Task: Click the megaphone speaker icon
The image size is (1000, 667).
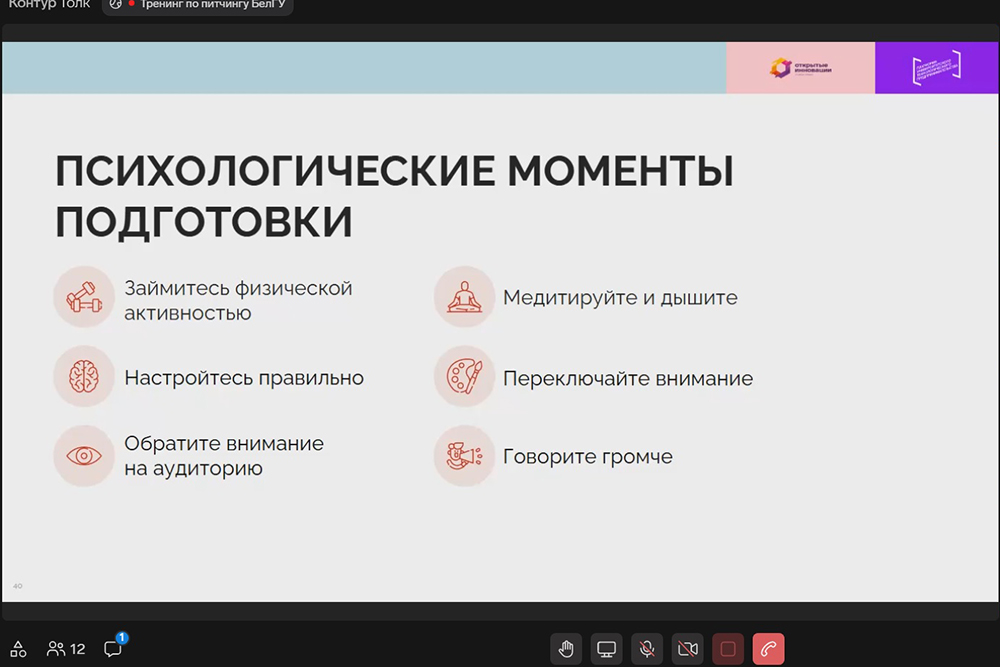Action: click(x=464, y=456)
